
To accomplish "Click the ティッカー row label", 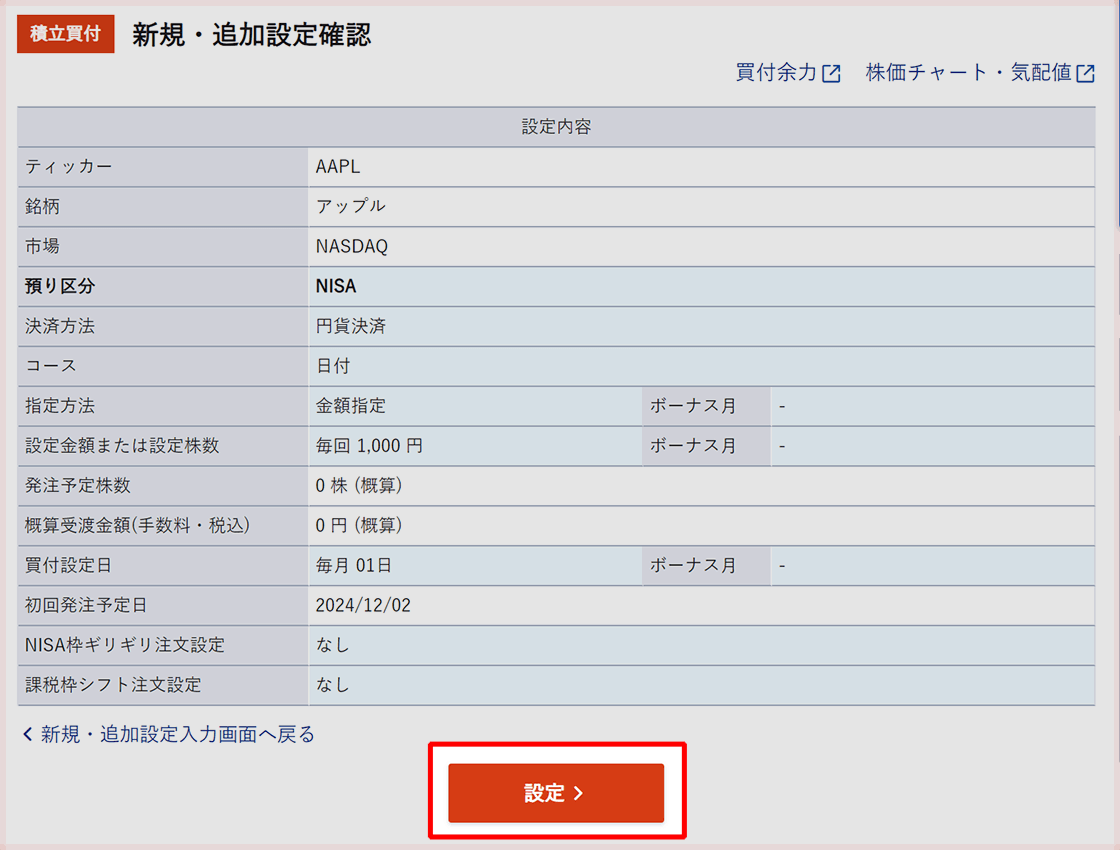I will 69,166.
